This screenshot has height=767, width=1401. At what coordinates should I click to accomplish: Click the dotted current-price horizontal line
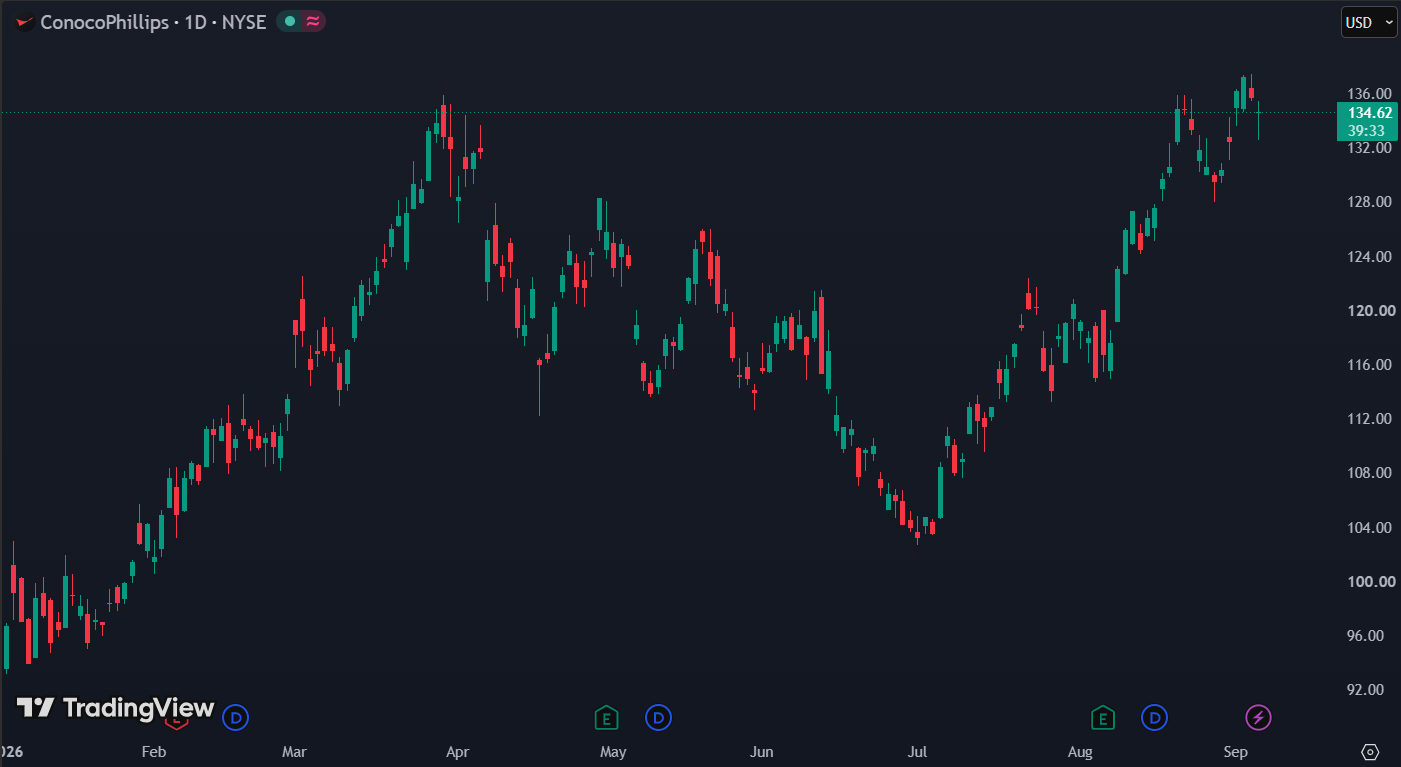(x=668, y=112)
